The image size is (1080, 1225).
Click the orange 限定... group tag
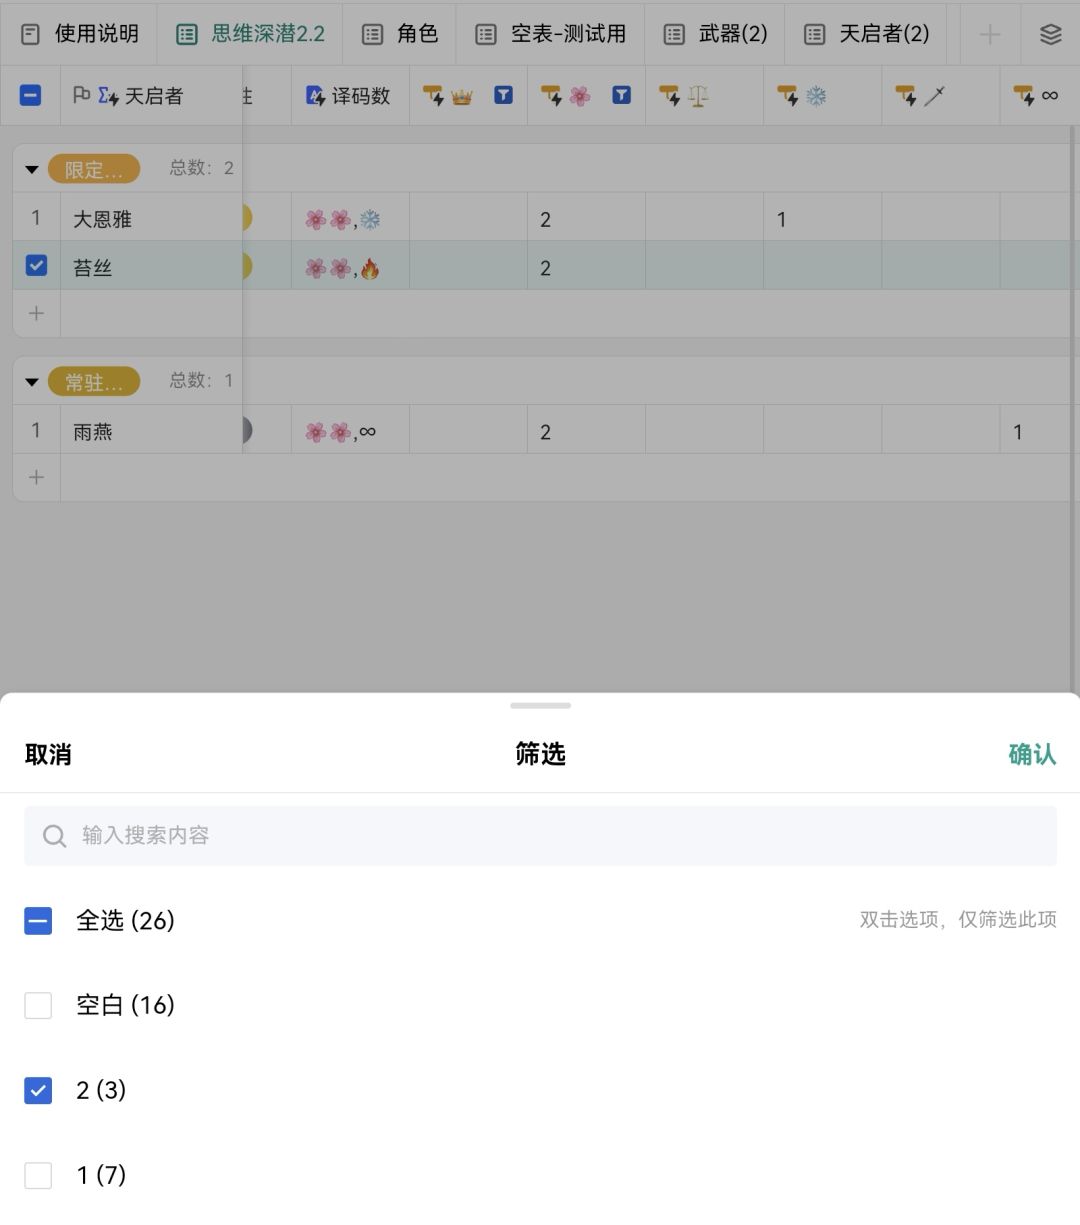click(x=94, y=169)
